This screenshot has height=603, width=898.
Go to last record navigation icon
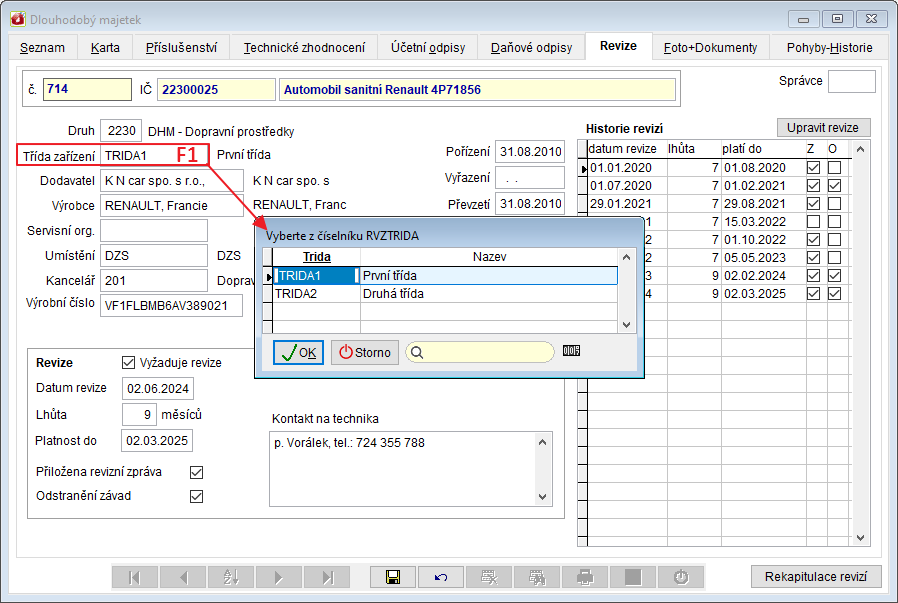click(327, 577)
